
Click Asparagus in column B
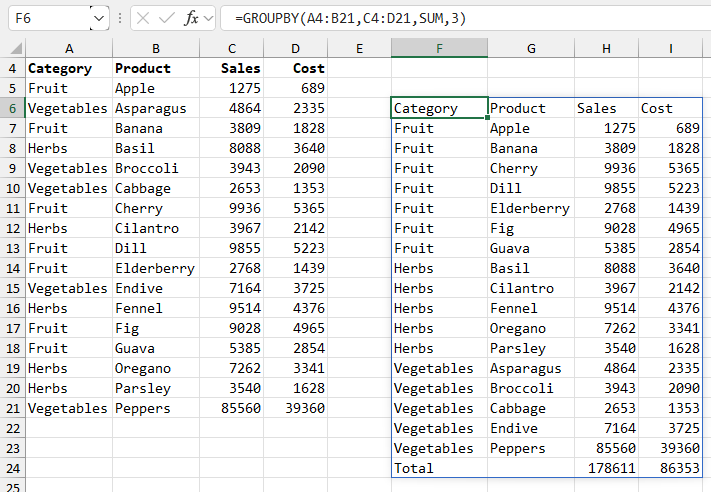point(156,108)
